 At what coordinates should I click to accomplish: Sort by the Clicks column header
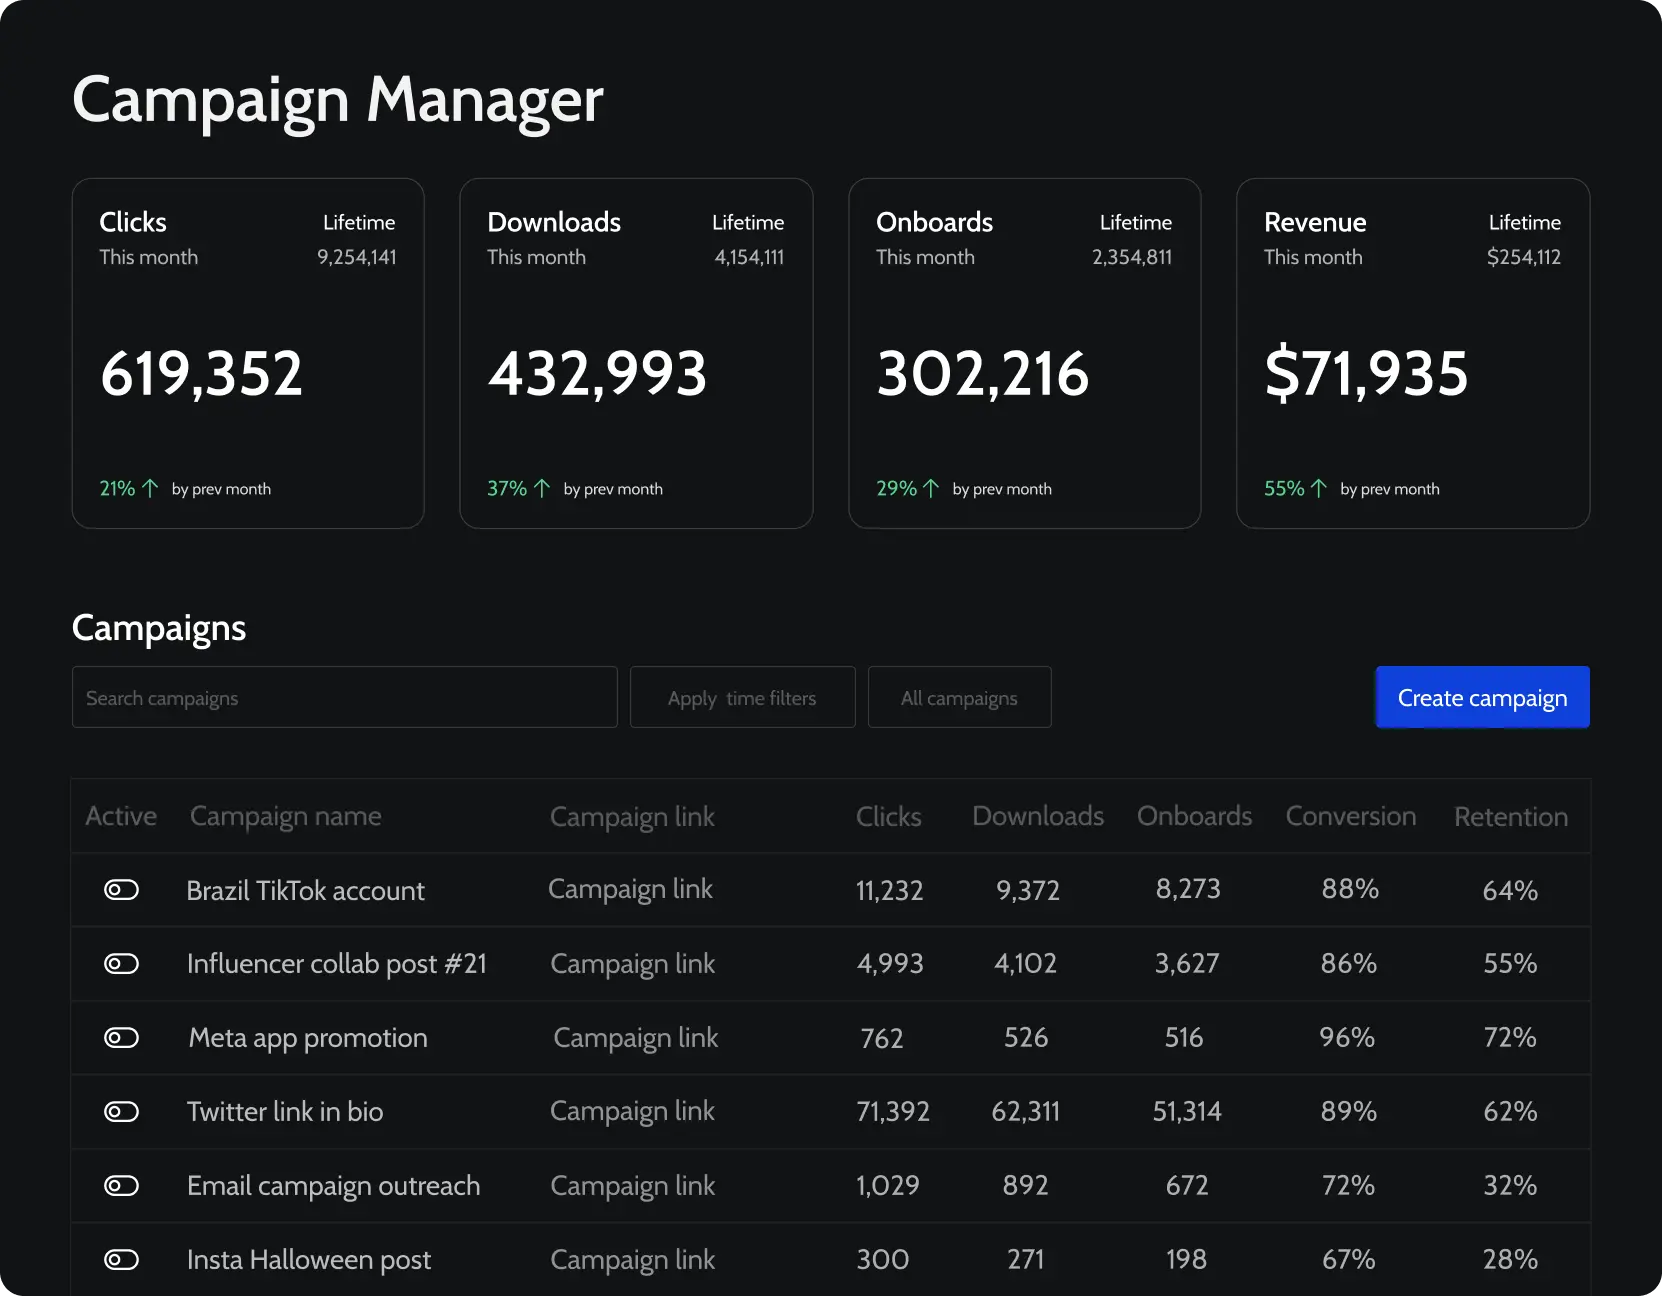pos(888,816)
